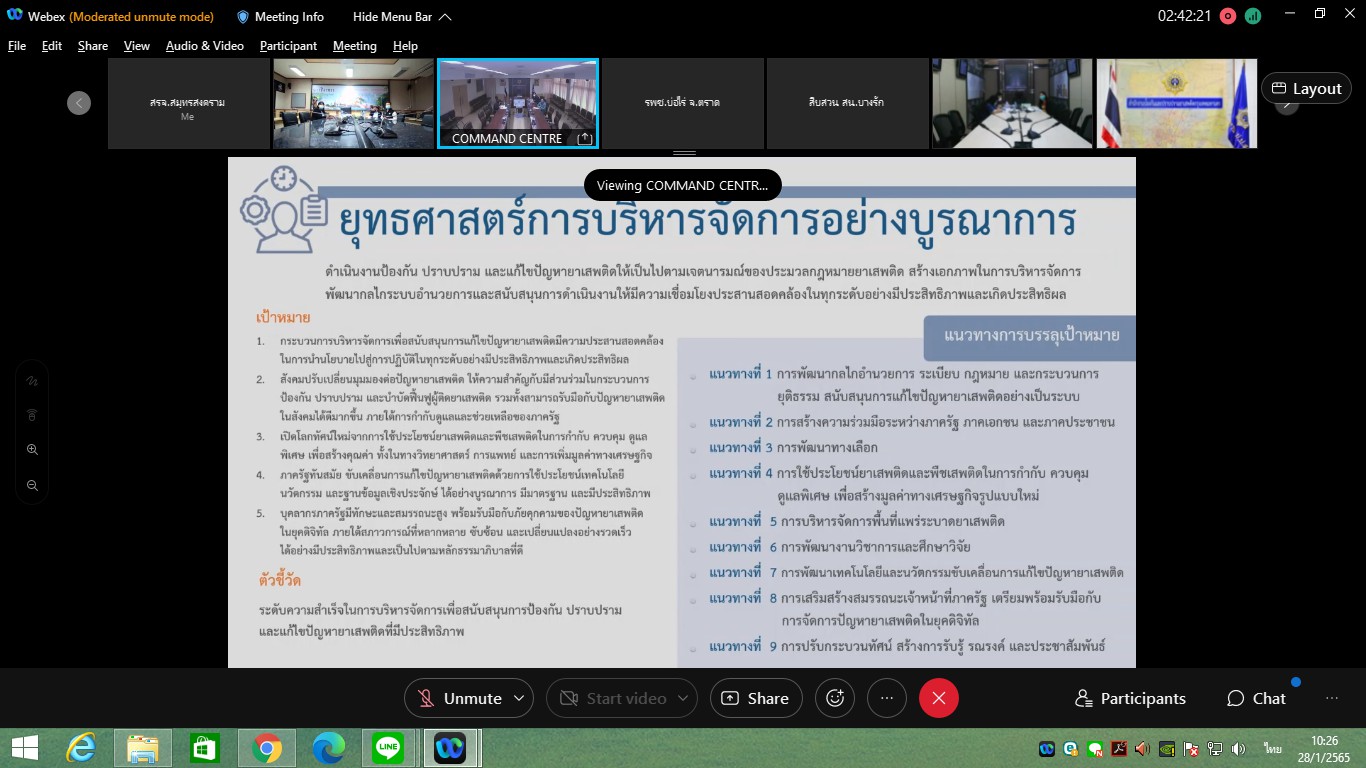The image size is (1366, 768).
Task: Zoom in on the shared screen
Action: (x=32, y=450)
